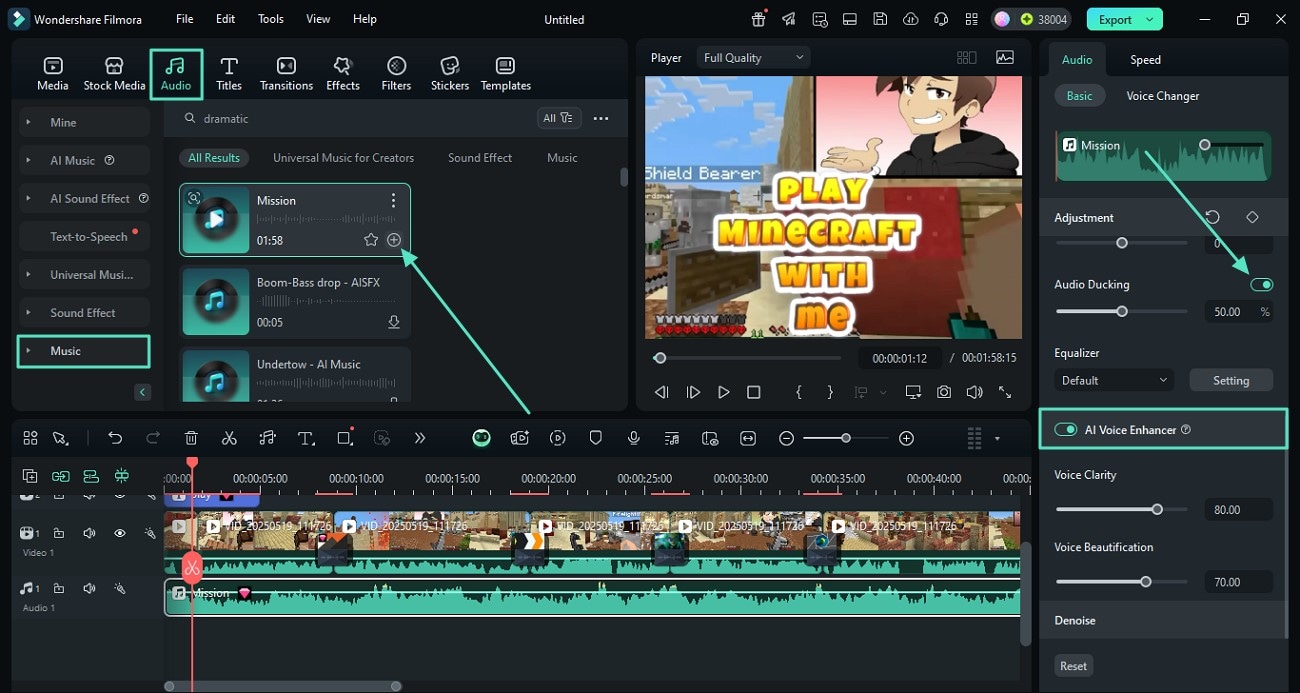Click the cloud upload icon in title bar
Image resolution: width=1300 pixels, height=693 pixels.
click(910, 19)
